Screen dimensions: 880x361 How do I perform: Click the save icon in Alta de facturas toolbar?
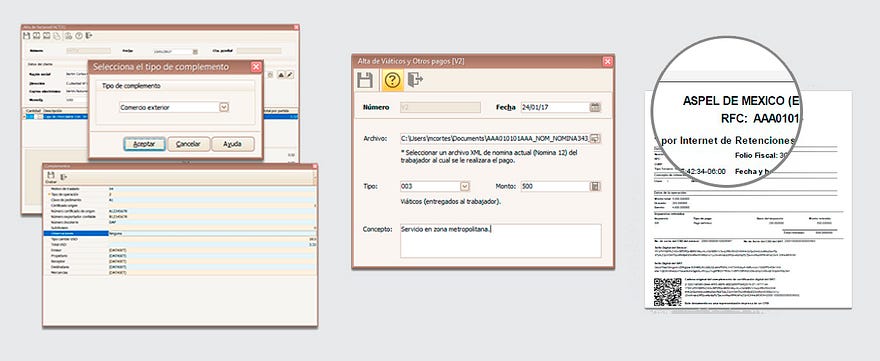[26, 35]
